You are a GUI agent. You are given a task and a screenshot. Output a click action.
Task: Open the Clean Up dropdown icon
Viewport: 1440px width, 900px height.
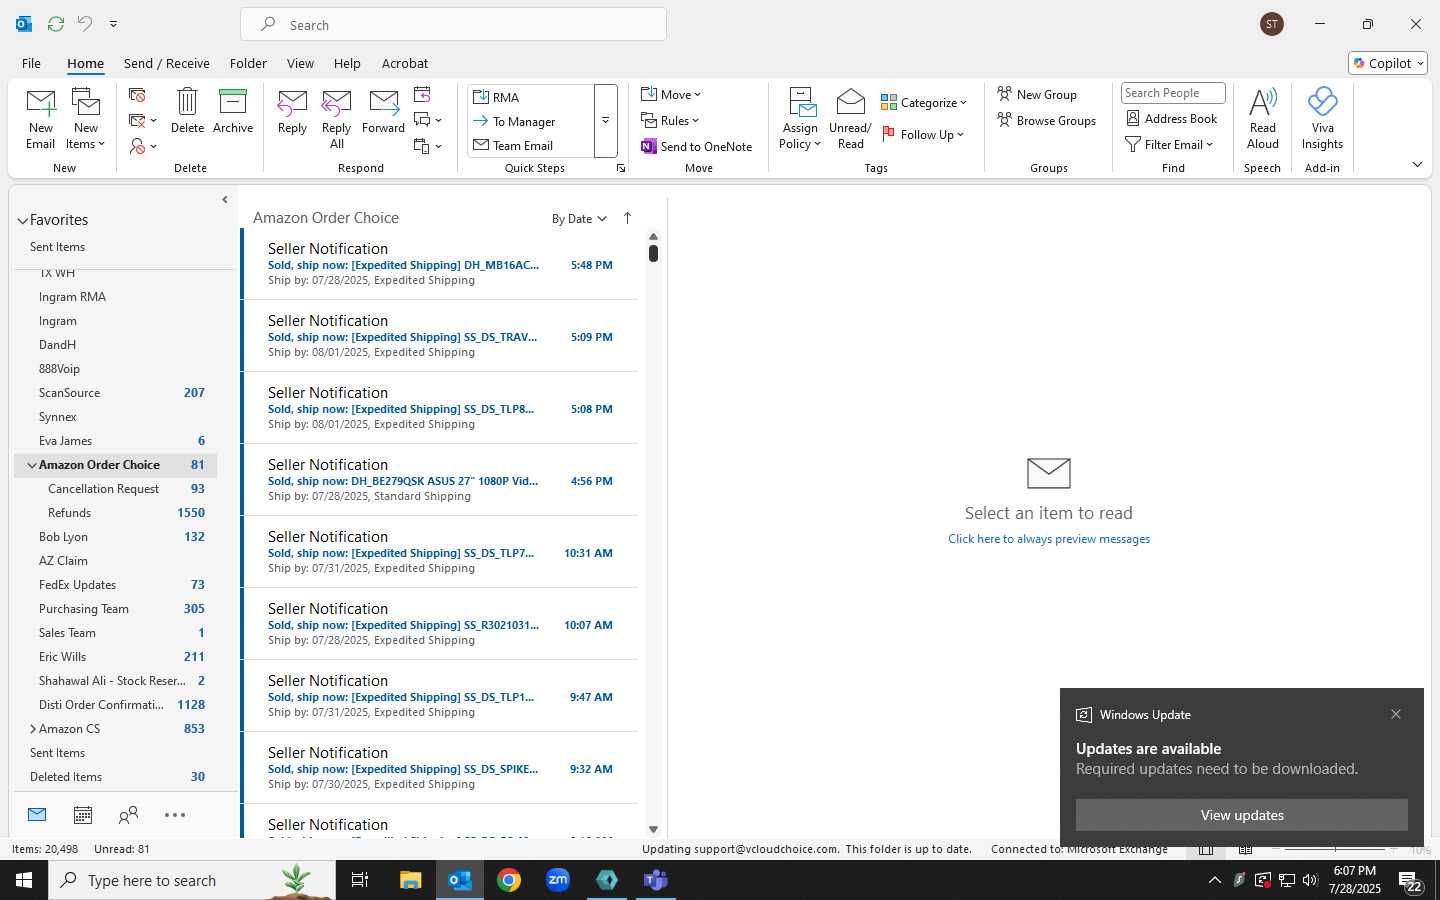pos(143,121)
